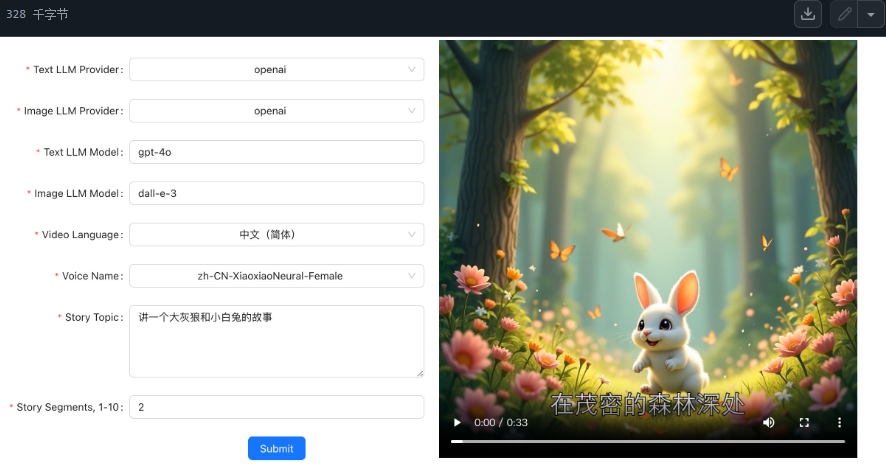Open the dropdown arrow beside the edit icon
Viewport: 886px width, 473px height.
pos(871,14)
